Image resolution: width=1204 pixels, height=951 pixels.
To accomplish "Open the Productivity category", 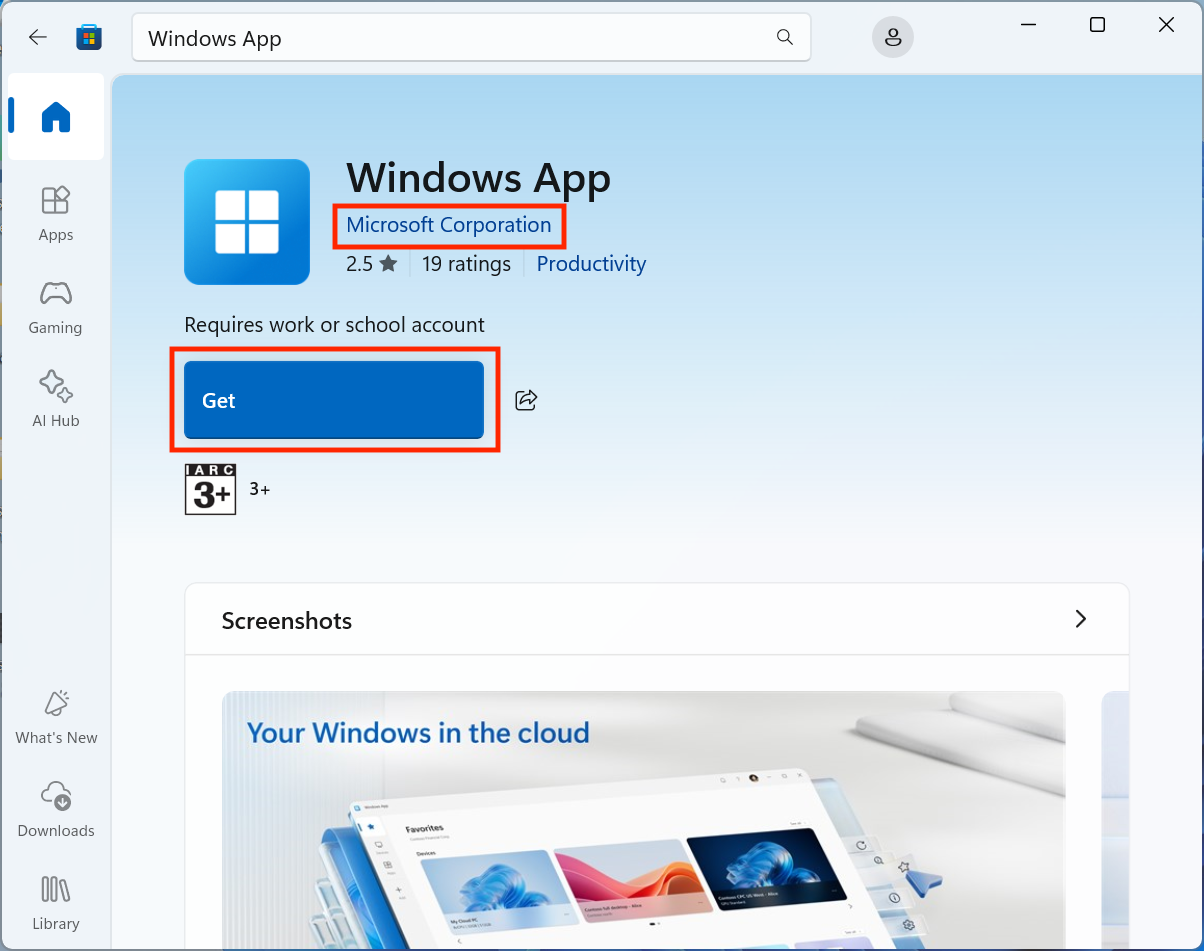I will (x=590, y=263).
